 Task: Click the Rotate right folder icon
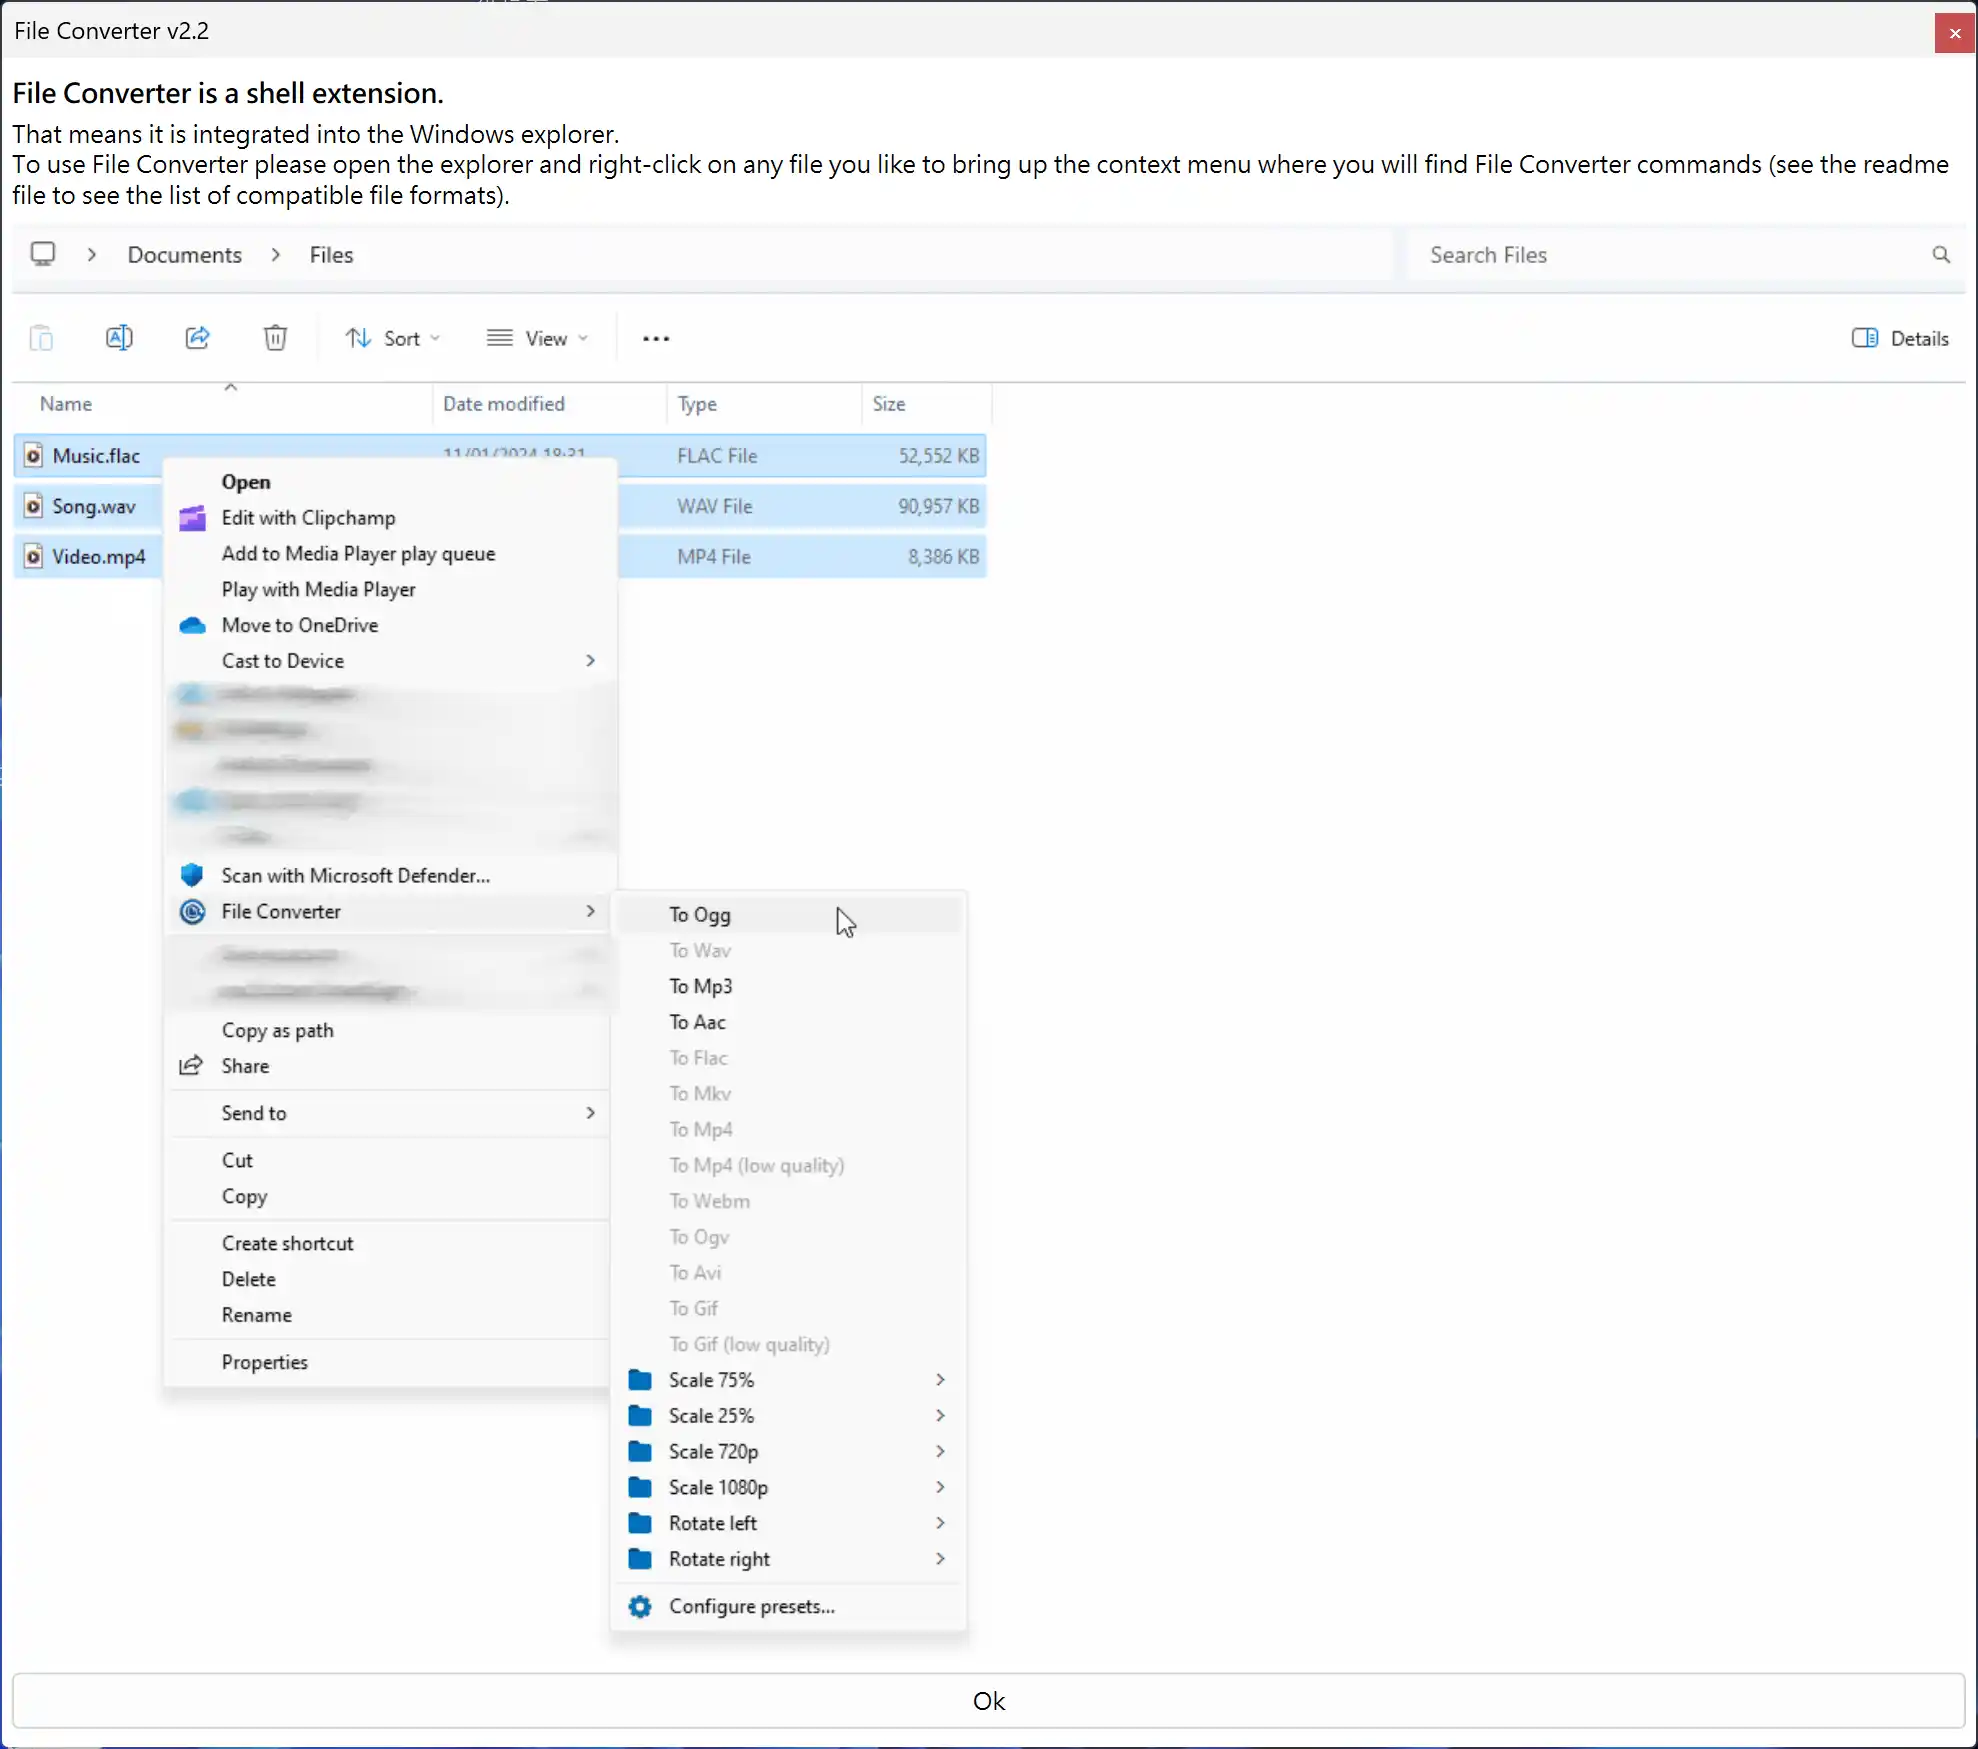tap(640, 1559)
